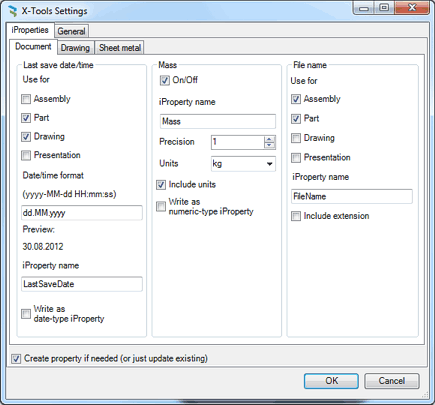Viewport: 435px width, 405px height.
Task: Minimize the X-Tools Settings window
Action: (x=364, y=8)
